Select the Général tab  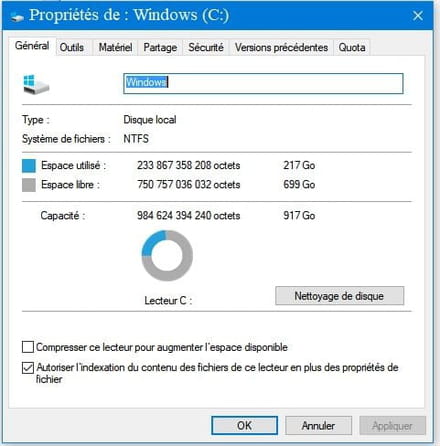click(32, 46)
